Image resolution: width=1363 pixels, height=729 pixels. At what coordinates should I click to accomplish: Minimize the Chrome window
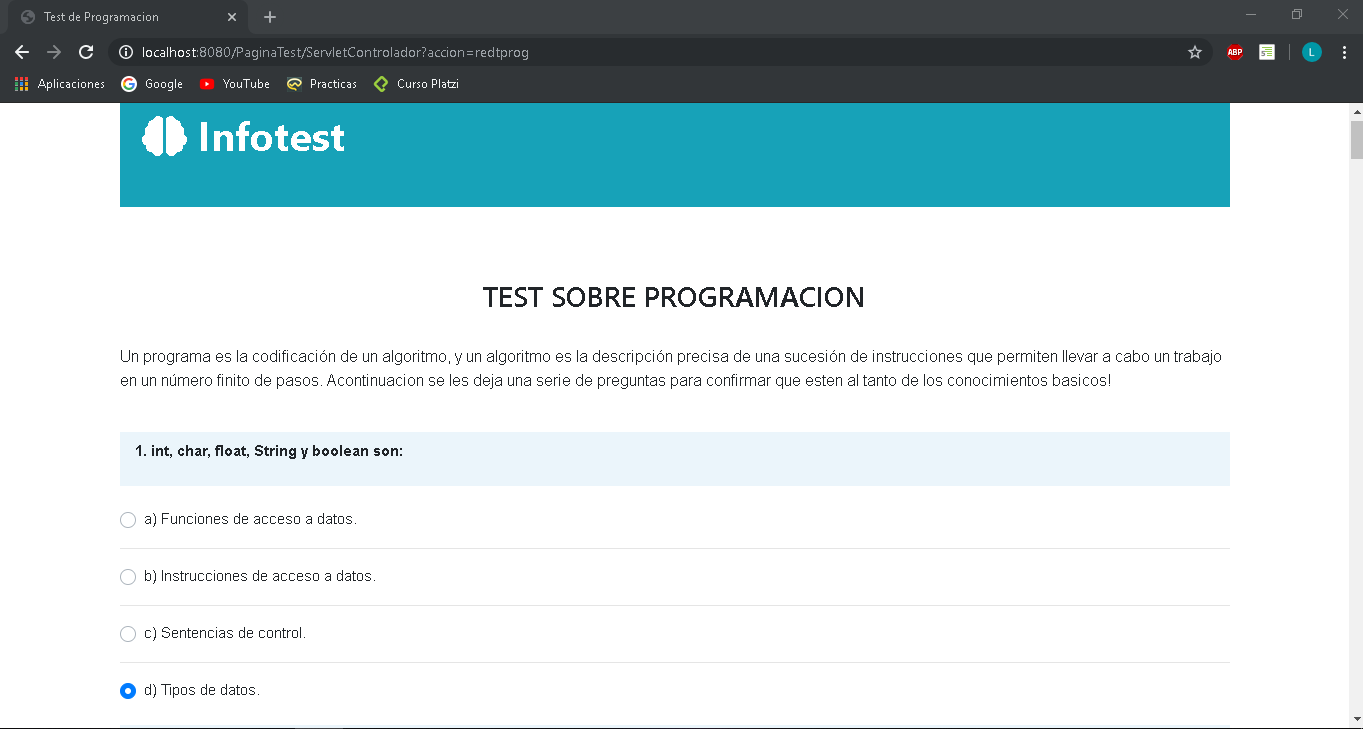coord(1251,14)
